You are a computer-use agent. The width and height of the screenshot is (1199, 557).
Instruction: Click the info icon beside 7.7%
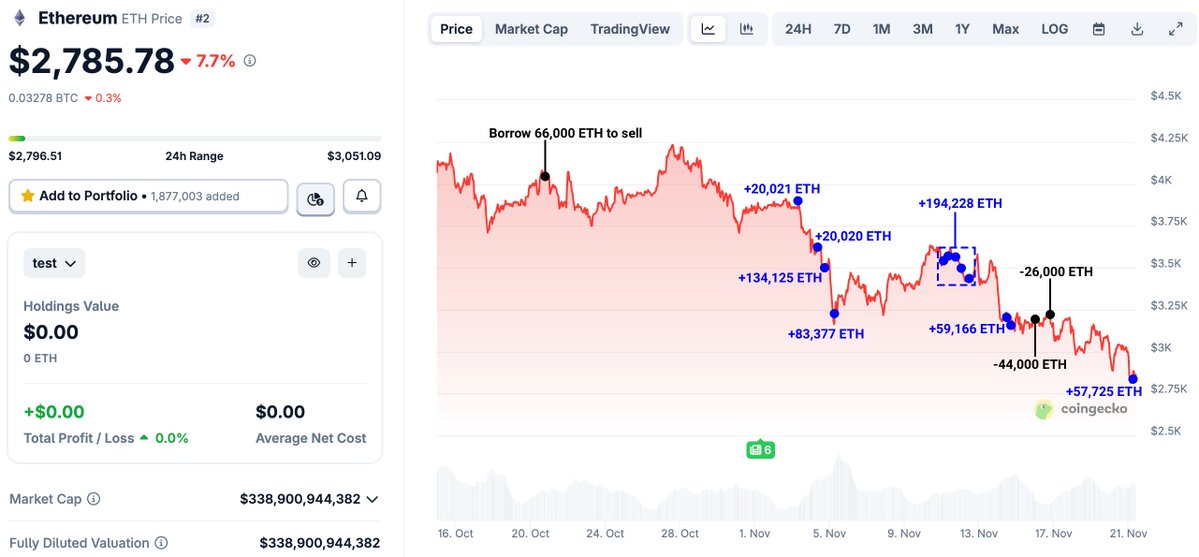click(x=250, y=61)
